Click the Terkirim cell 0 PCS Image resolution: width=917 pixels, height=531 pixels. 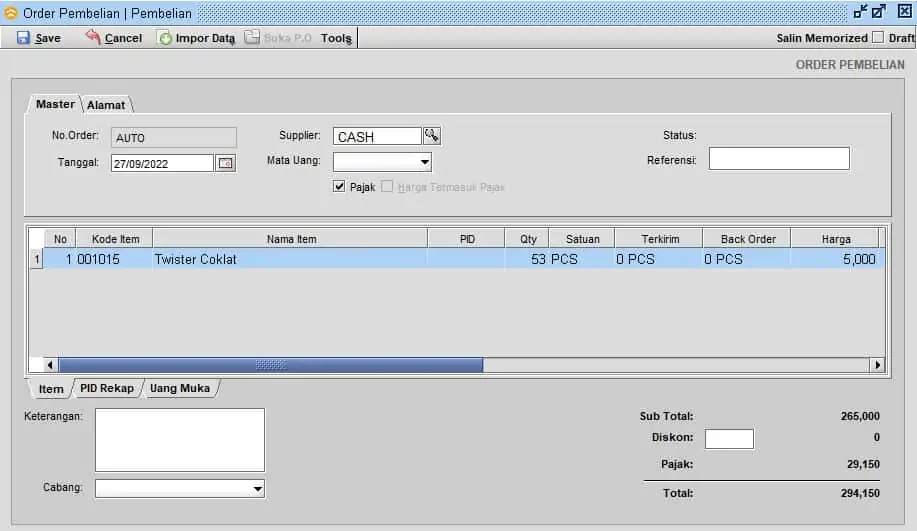pos(659,259)
